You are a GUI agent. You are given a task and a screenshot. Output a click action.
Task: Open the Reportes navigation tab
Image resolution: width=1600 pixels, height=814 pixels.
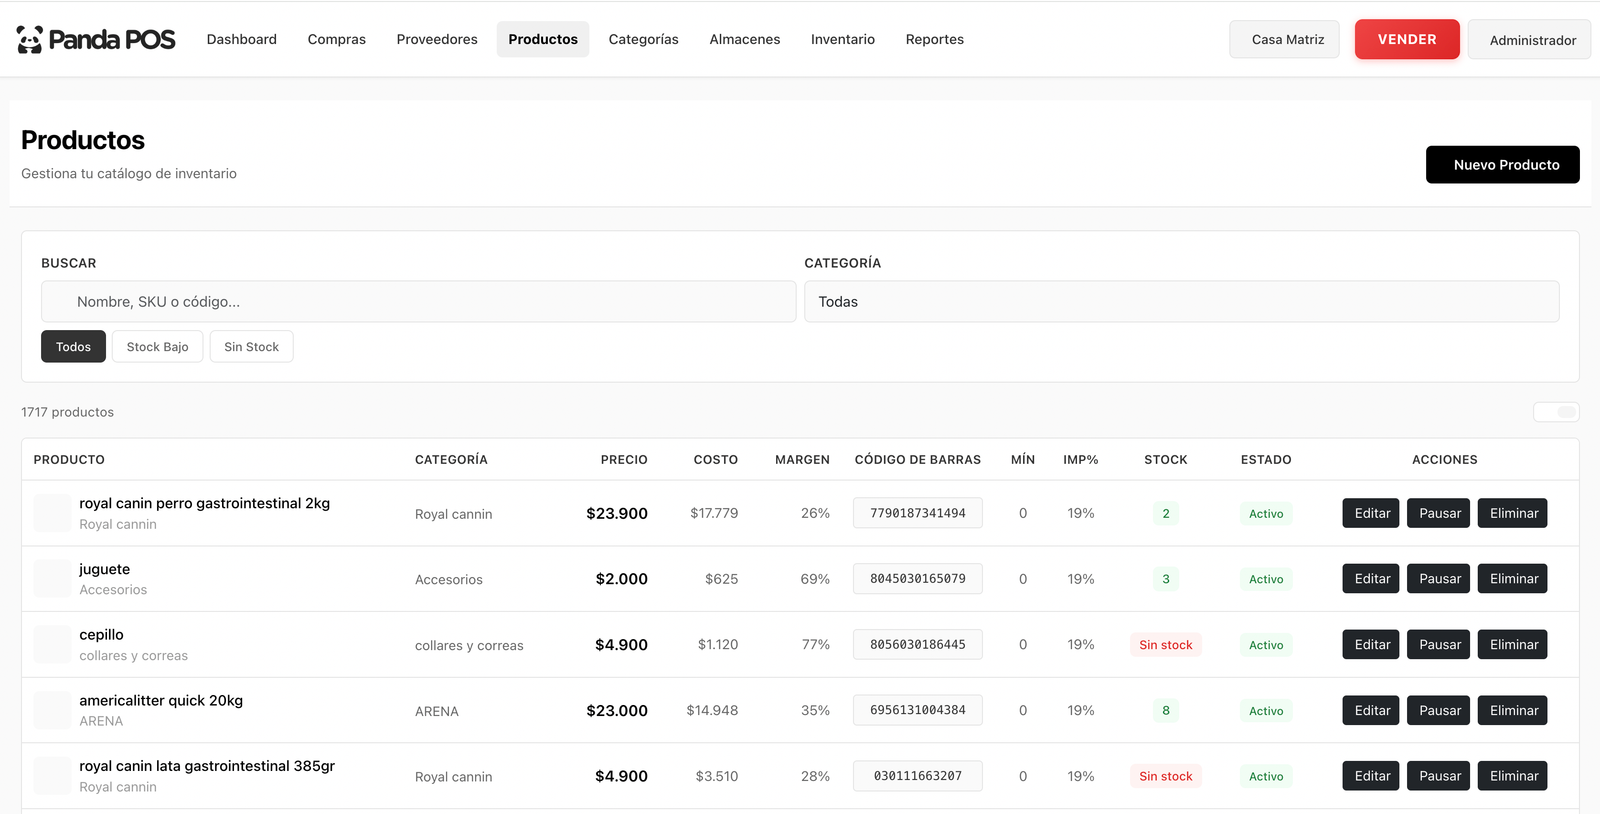[934, 40]
